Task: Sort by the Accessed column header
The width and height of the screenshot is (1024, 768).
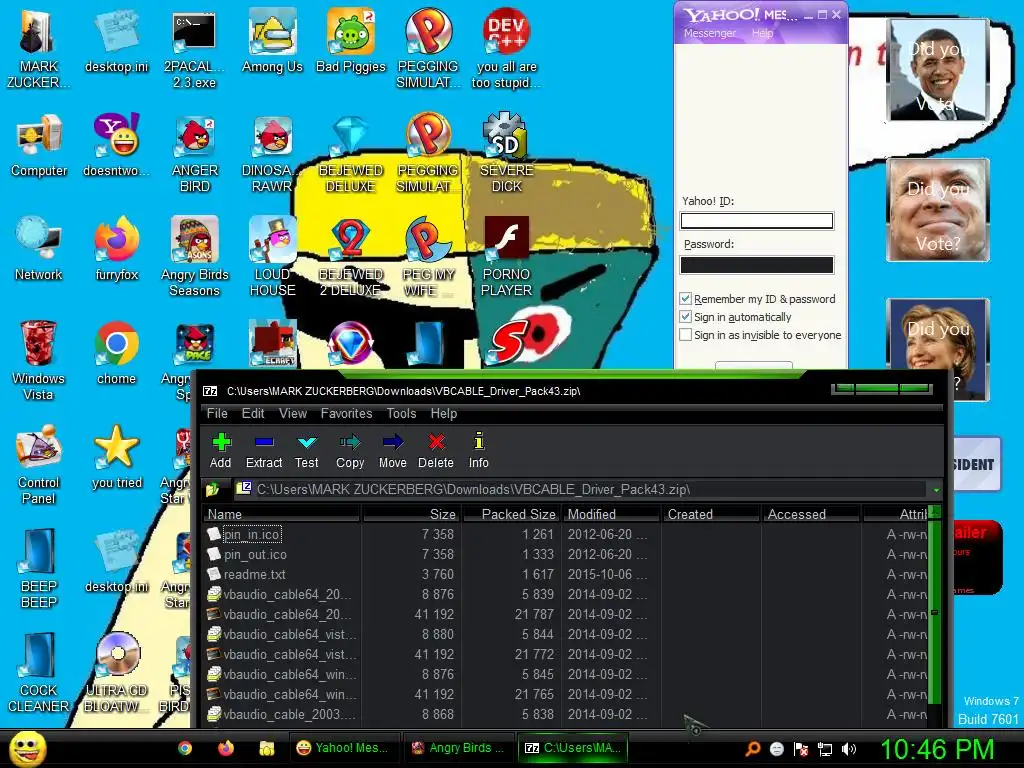Action: point(811,514)
